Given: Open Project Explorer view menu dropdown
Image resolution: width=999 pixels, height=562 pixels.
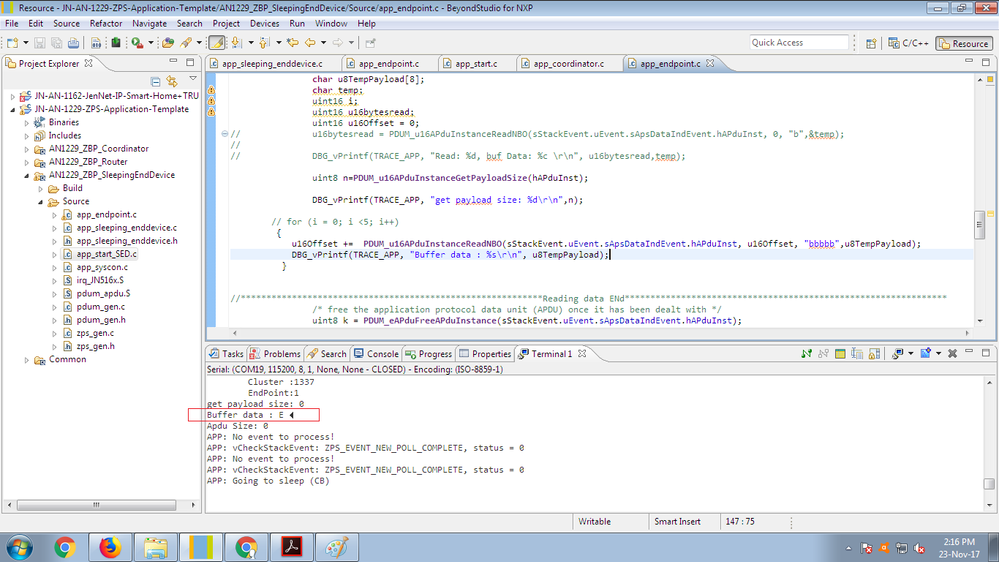Looking at the screenshot, I should point(193,79).
